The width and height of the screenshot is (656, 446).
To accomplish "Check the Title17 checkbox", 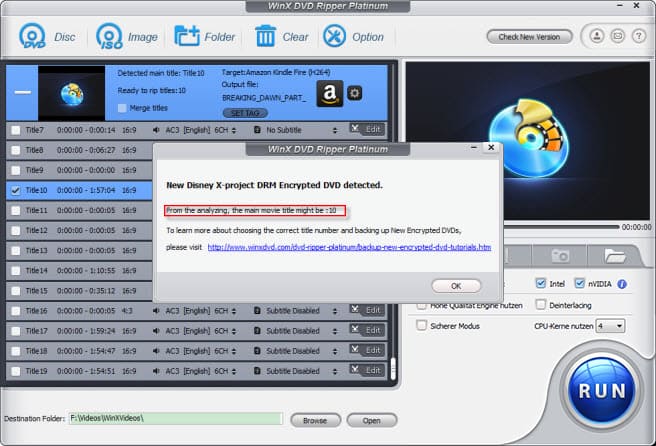I will (x=16, y=331).
